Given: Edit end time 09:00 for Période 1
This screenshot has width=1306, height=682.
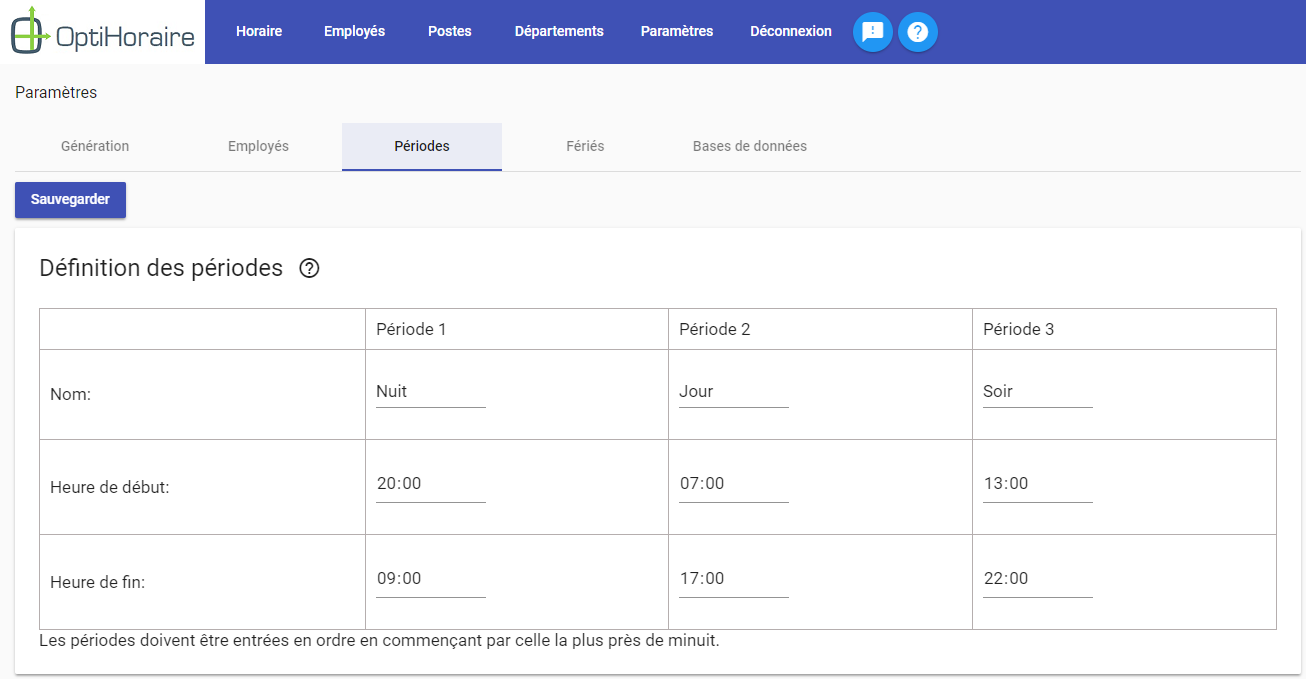Looking at the screenshot, I should coord(431,579).
